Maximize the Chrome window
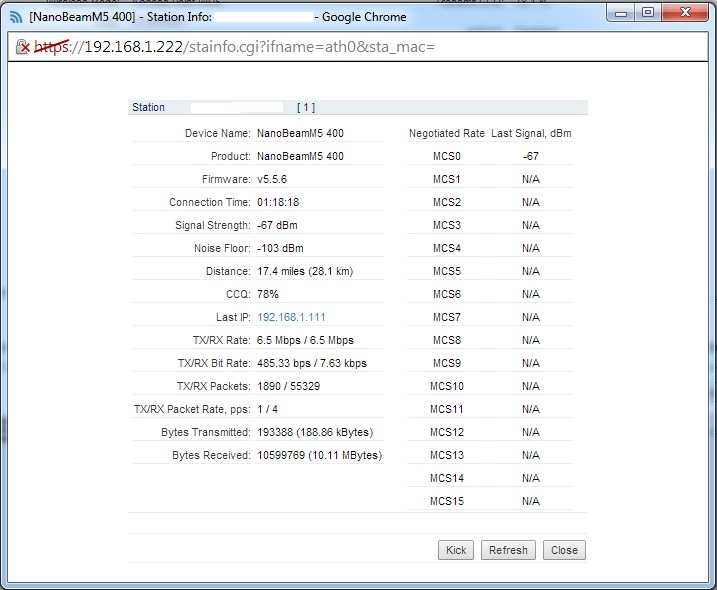Viewport: 717px width, 590px height. [647, 13]
